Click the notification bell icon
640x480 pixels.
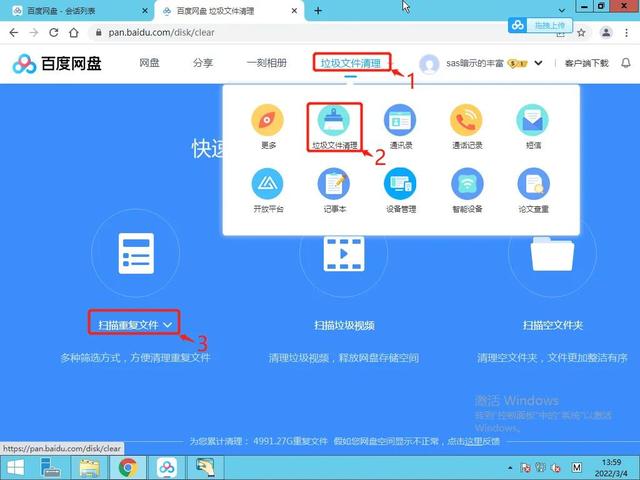click(626, 63)
